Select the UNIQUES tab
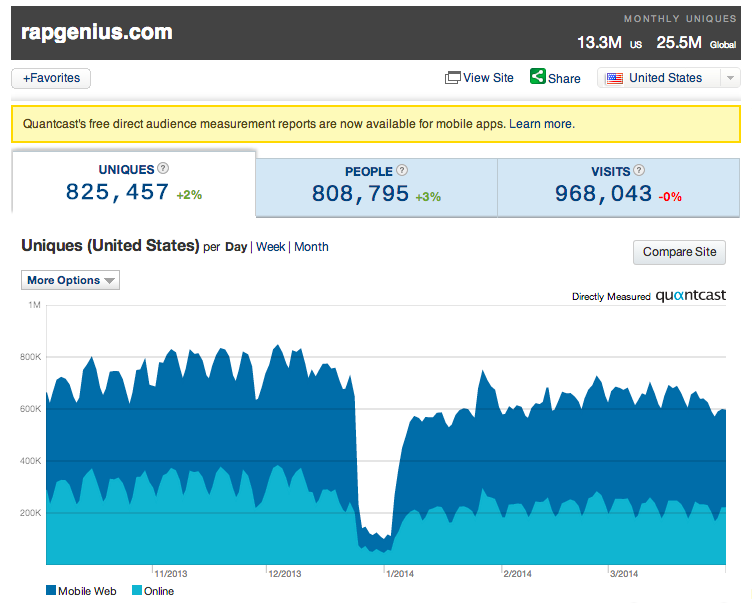The height and width of the screenshot is (603, 752). pyautogui.click(x=134, y=183)
